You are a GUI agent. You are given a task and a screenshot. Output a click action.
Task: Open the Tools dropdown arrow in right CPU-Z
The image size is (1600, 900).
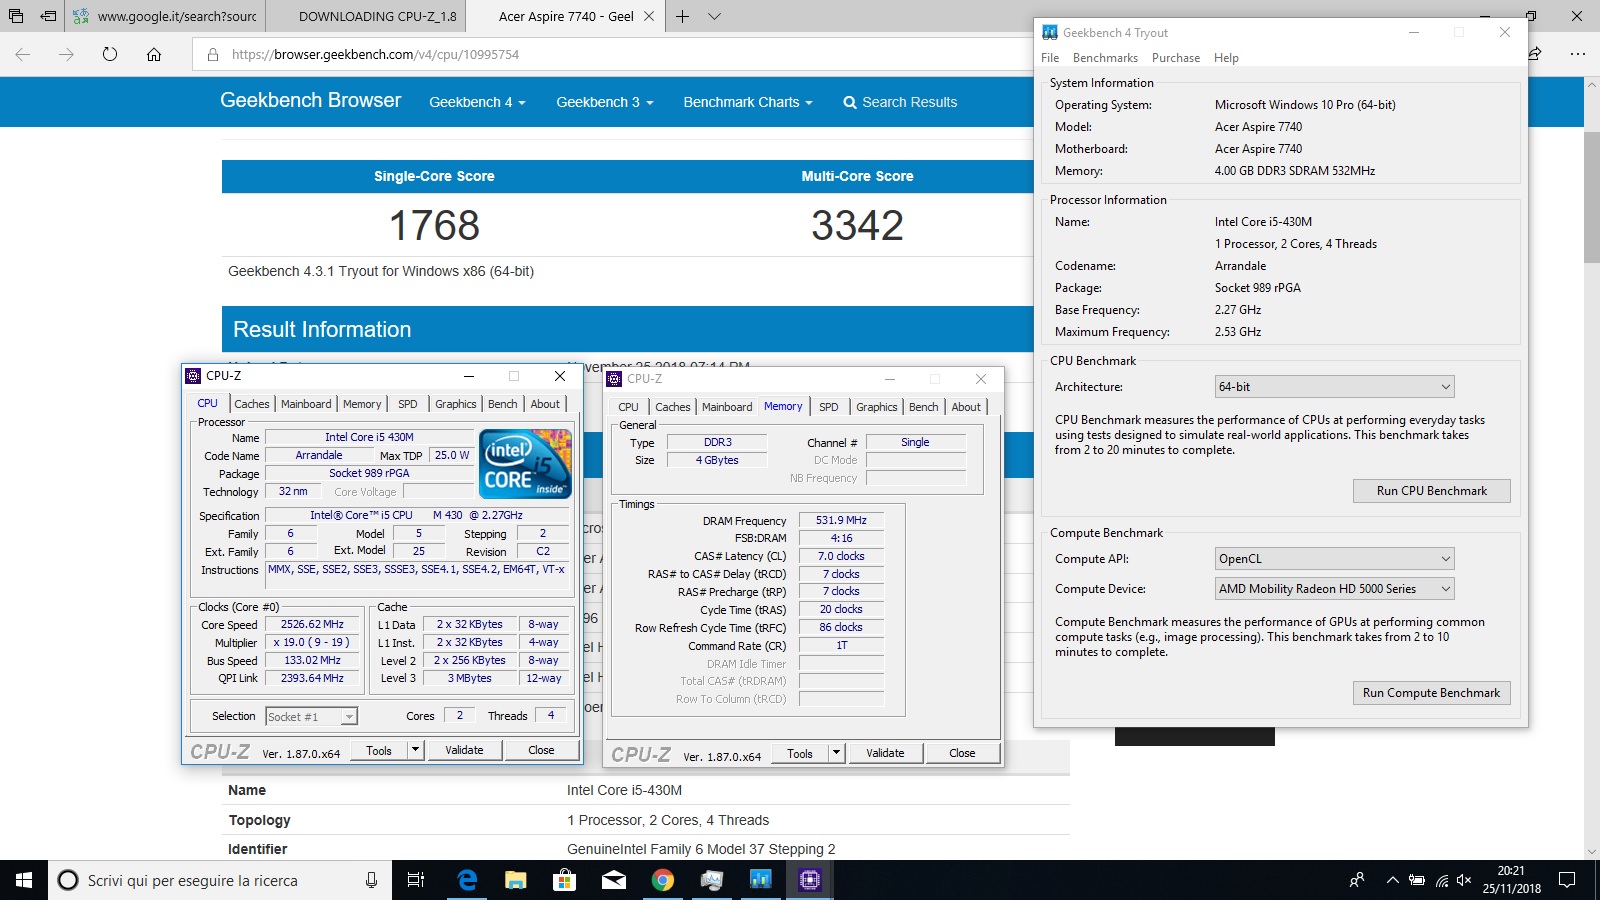click(837, 753)
